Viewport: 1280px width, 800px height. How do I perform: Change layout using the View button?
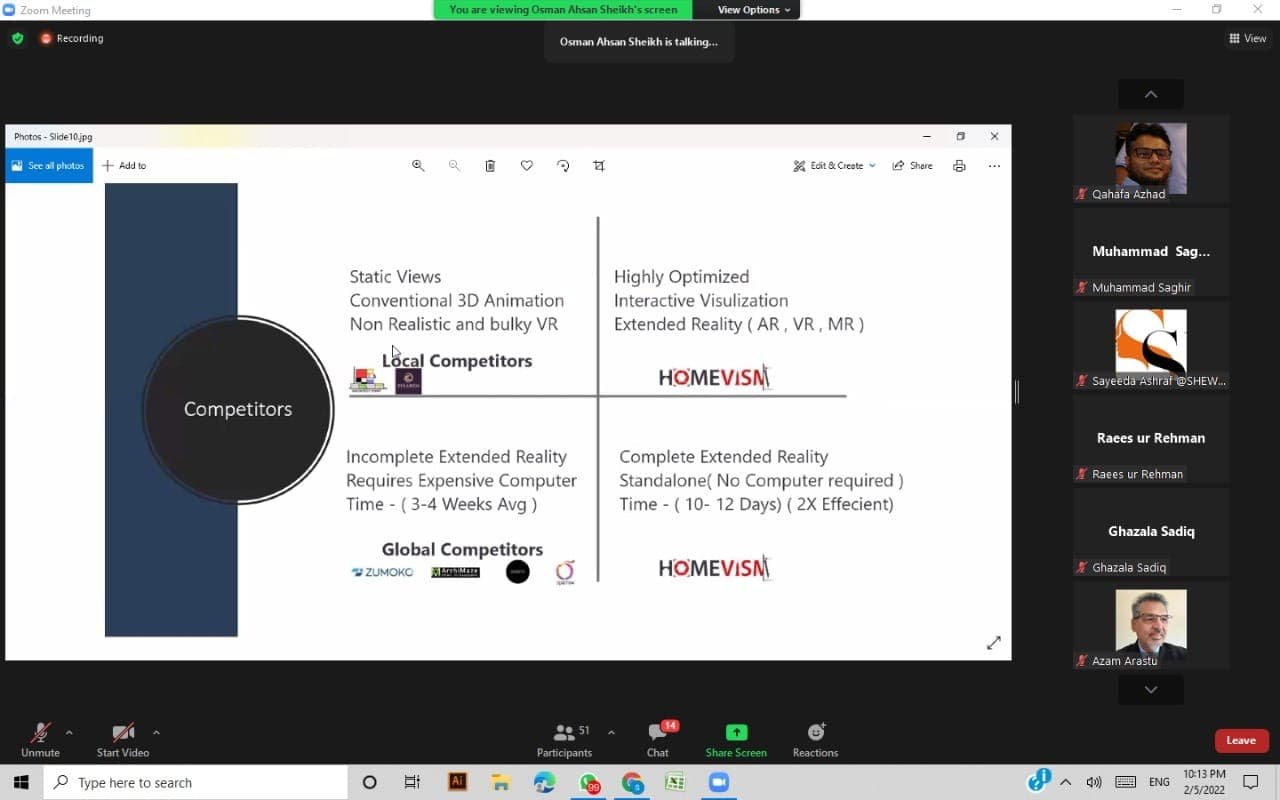pyautogui.click(x=1248, y=38)
